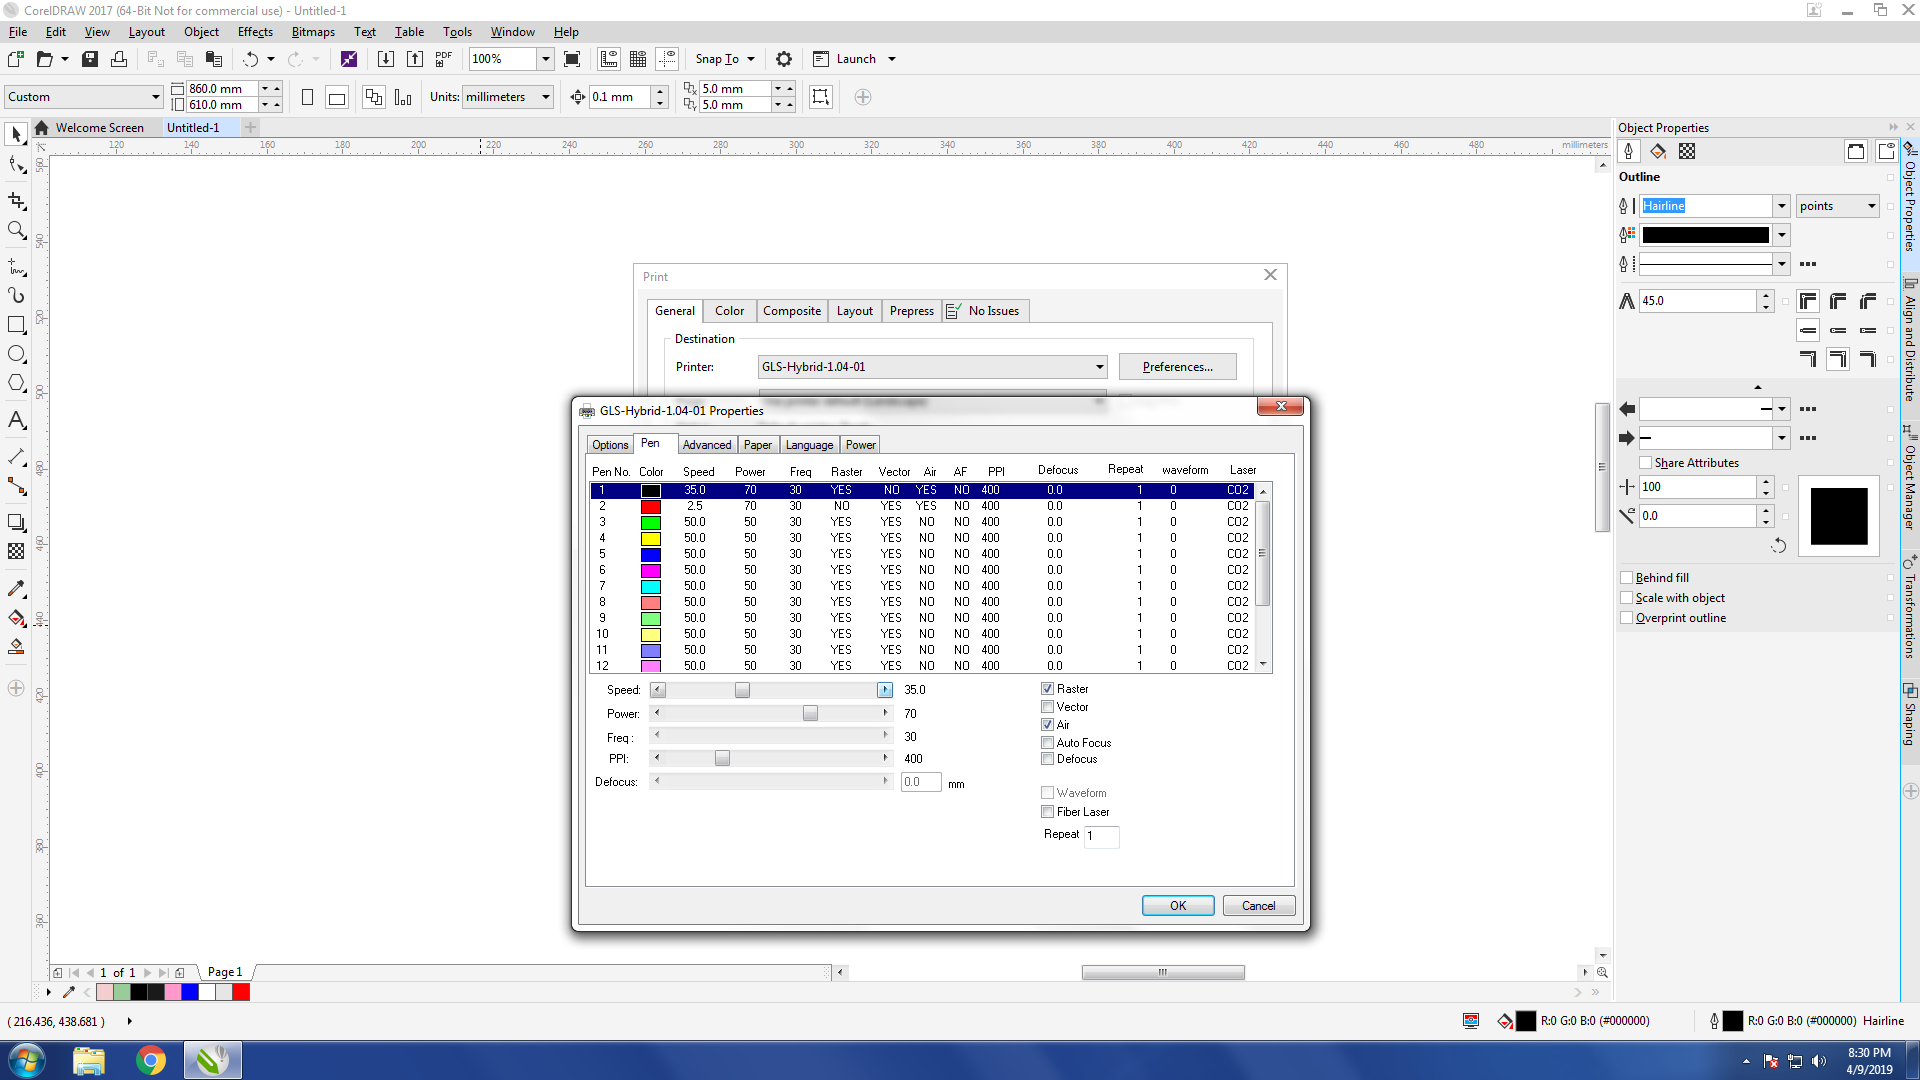Select the Transparency tool
This screenshot has height=1080, width=1920.
coord(16,551)
